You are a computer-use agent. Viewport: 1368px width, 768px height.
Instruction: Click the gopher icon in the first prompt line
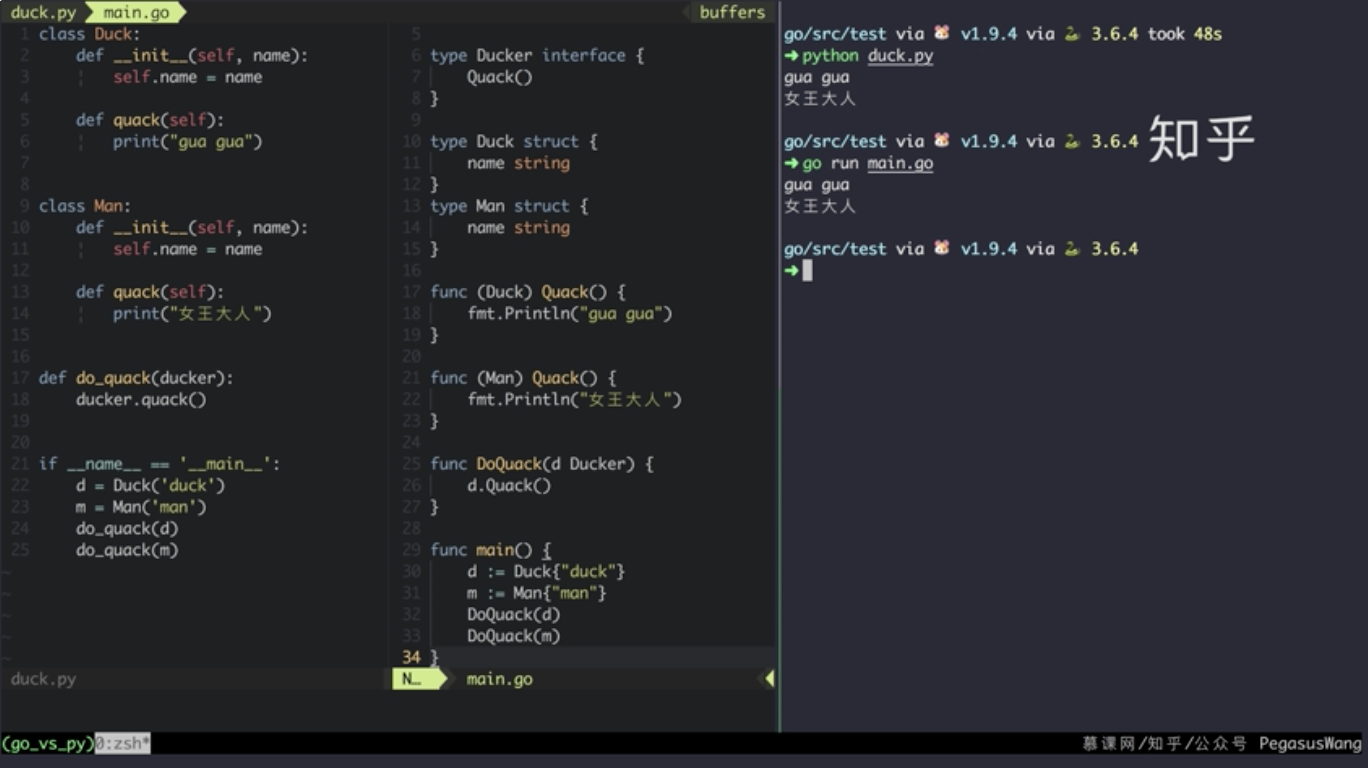tap(942, 34)
